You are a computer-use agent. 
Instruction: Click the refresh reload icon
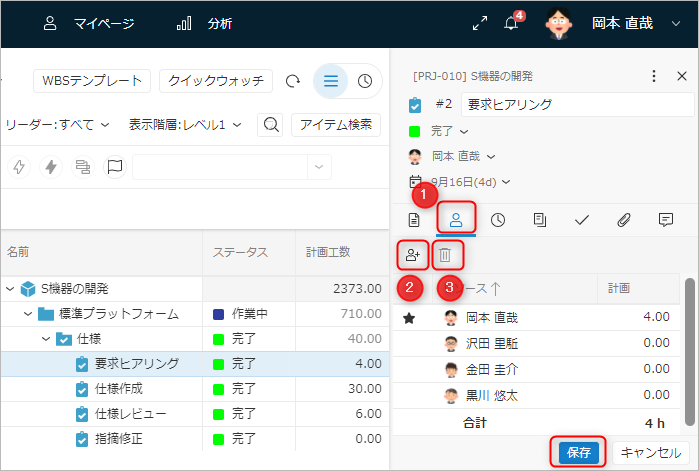[x=293, y=81]
